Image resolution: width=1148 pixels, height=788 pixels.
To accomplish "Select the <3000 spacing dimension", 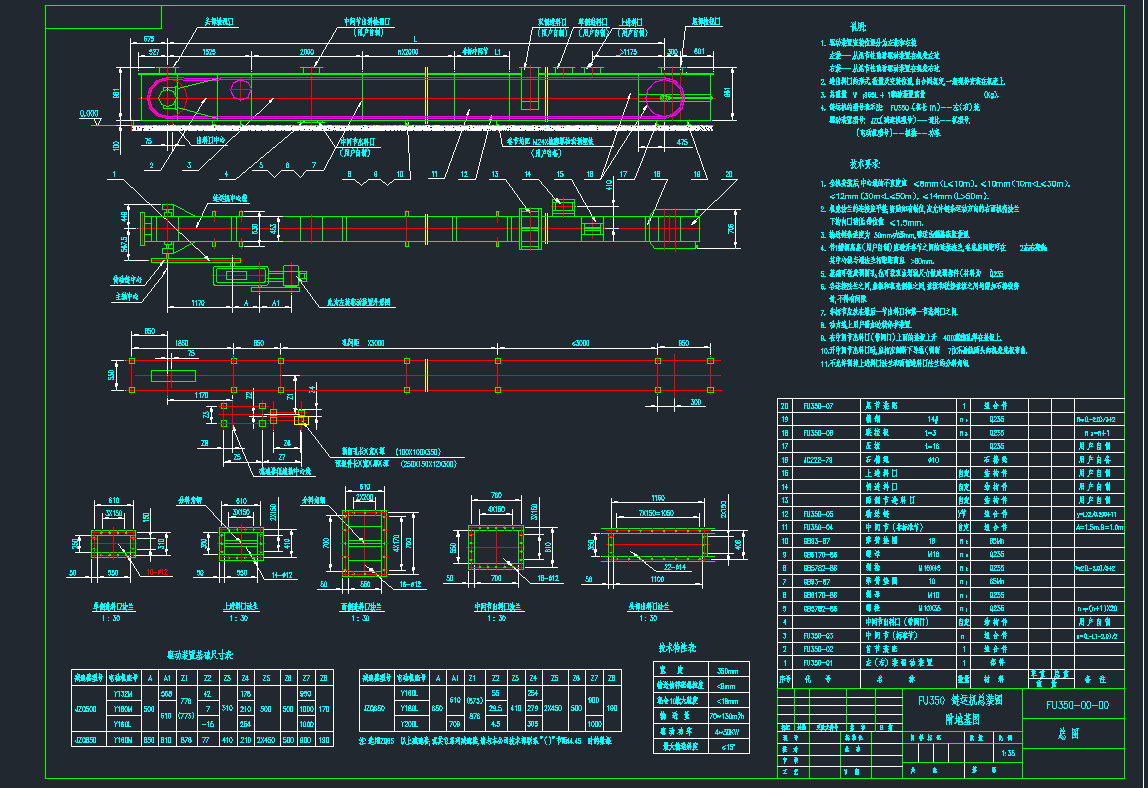I will point(580,343).
